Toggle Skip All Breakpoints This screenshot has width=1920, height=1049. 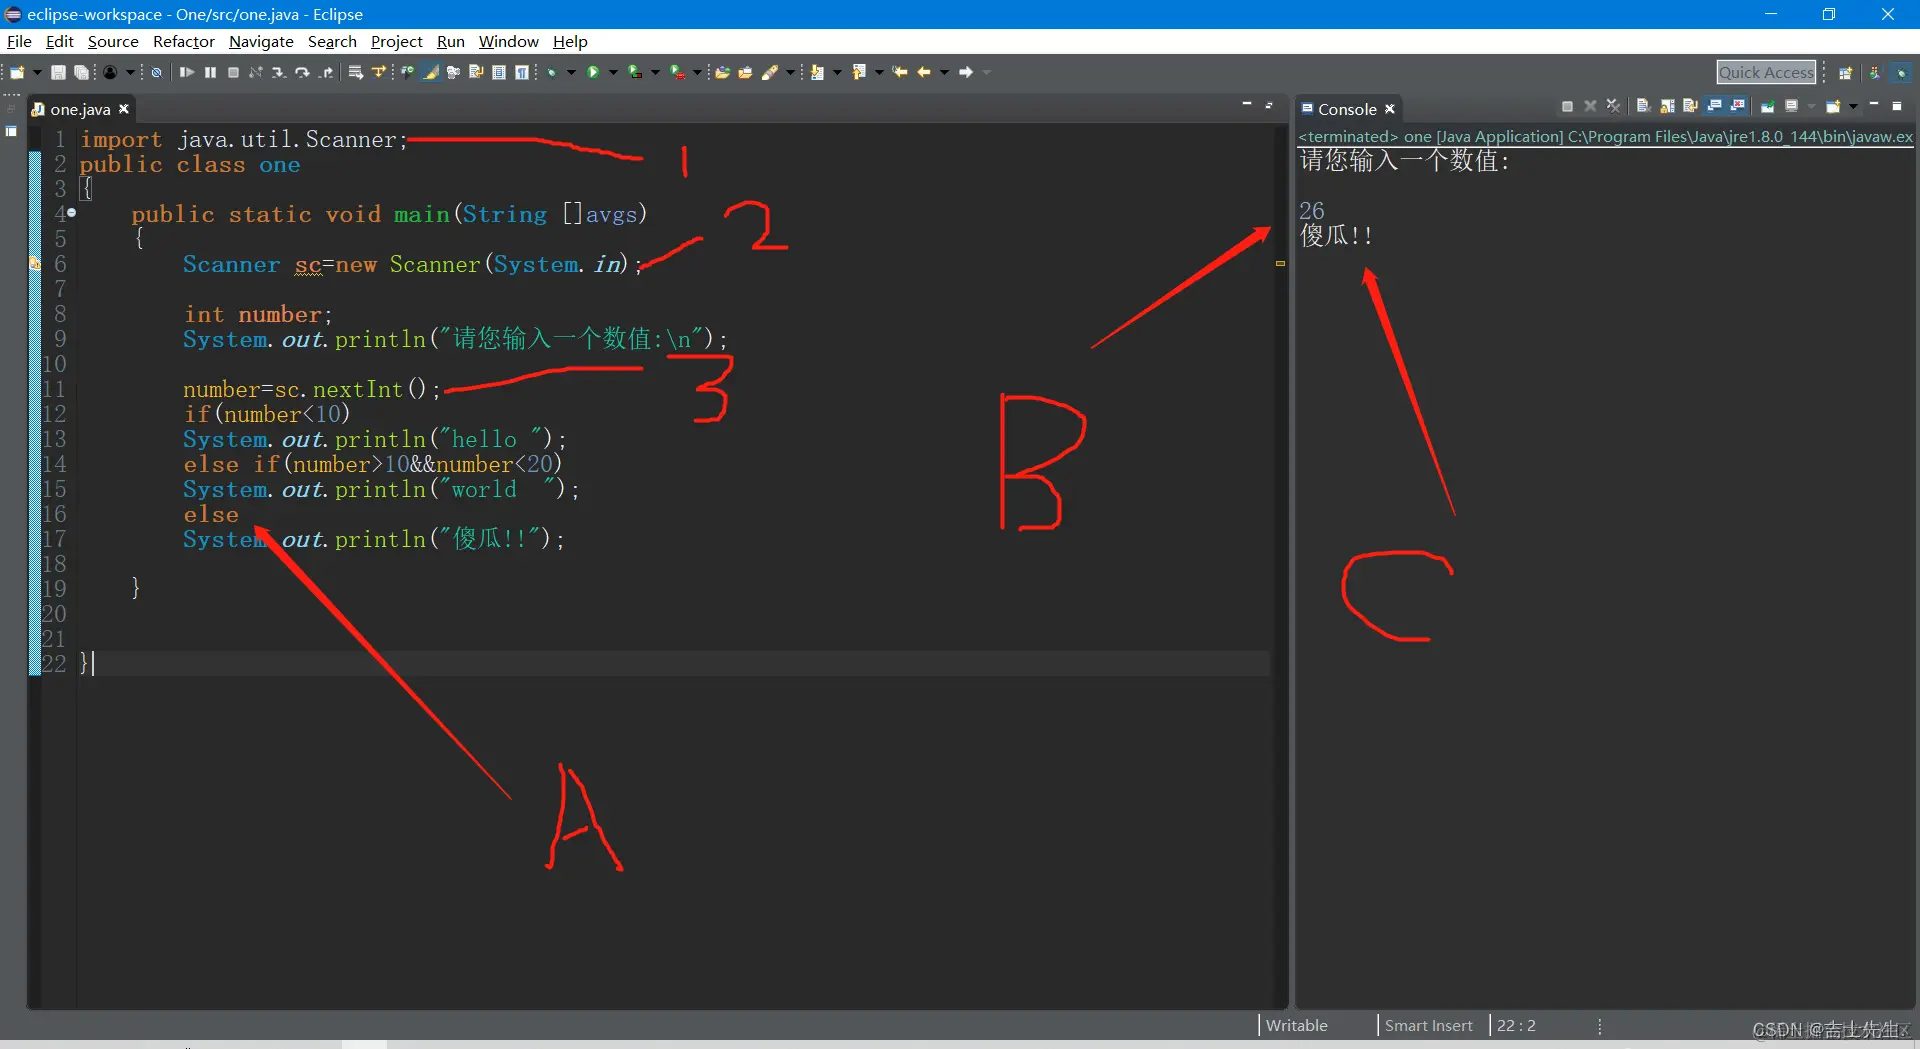(x=156, y=72)
